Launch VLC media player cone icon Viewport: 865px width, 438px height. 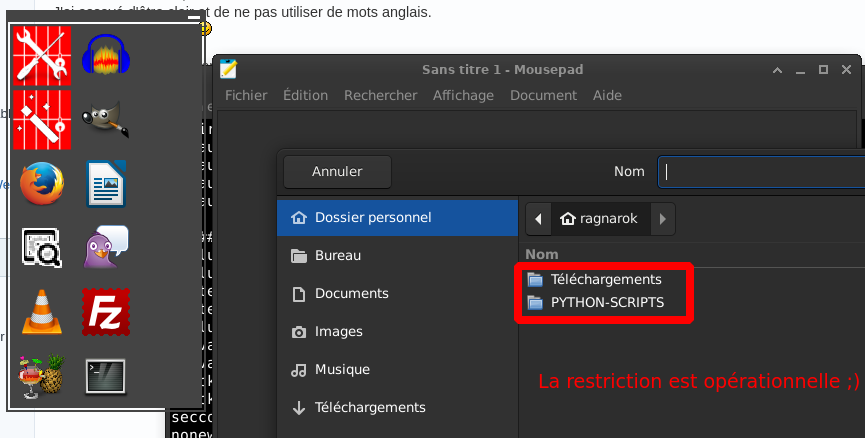[x=42, y=311]
